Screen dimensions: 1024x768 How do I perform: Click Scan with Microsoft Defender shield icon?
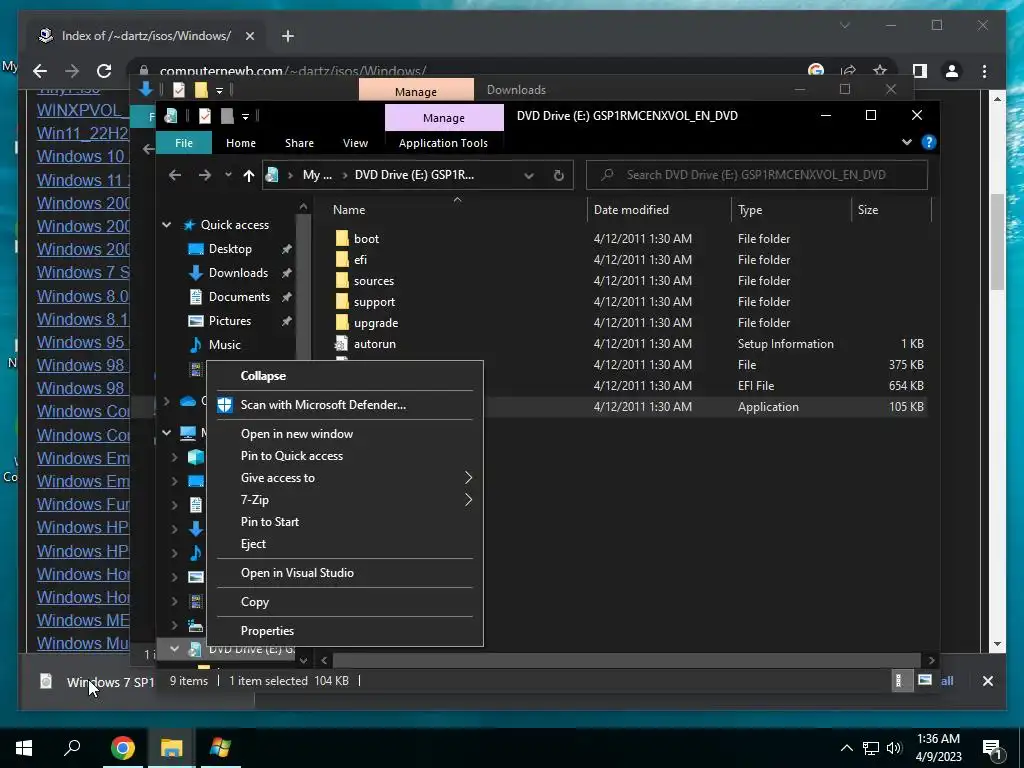click(225, 405)
